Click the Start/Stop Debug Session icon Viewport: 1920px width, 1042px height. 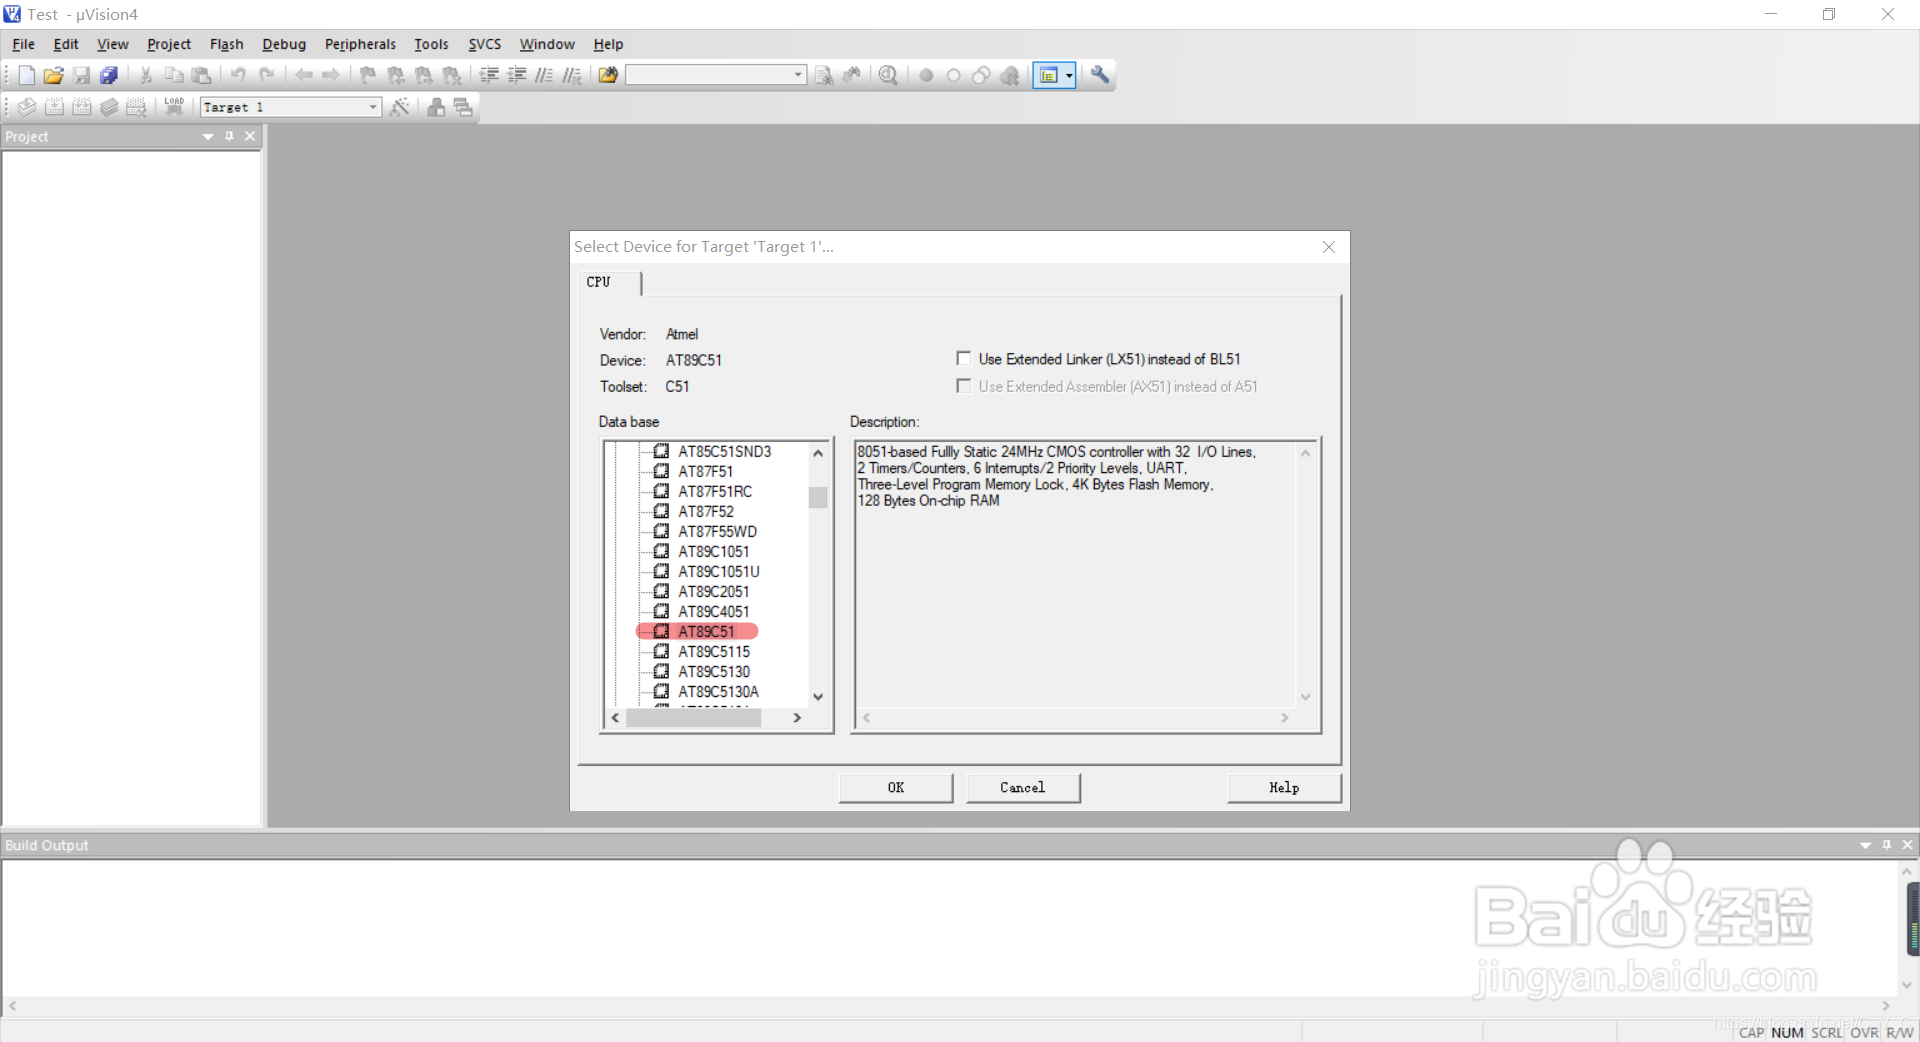click(888, 75)
